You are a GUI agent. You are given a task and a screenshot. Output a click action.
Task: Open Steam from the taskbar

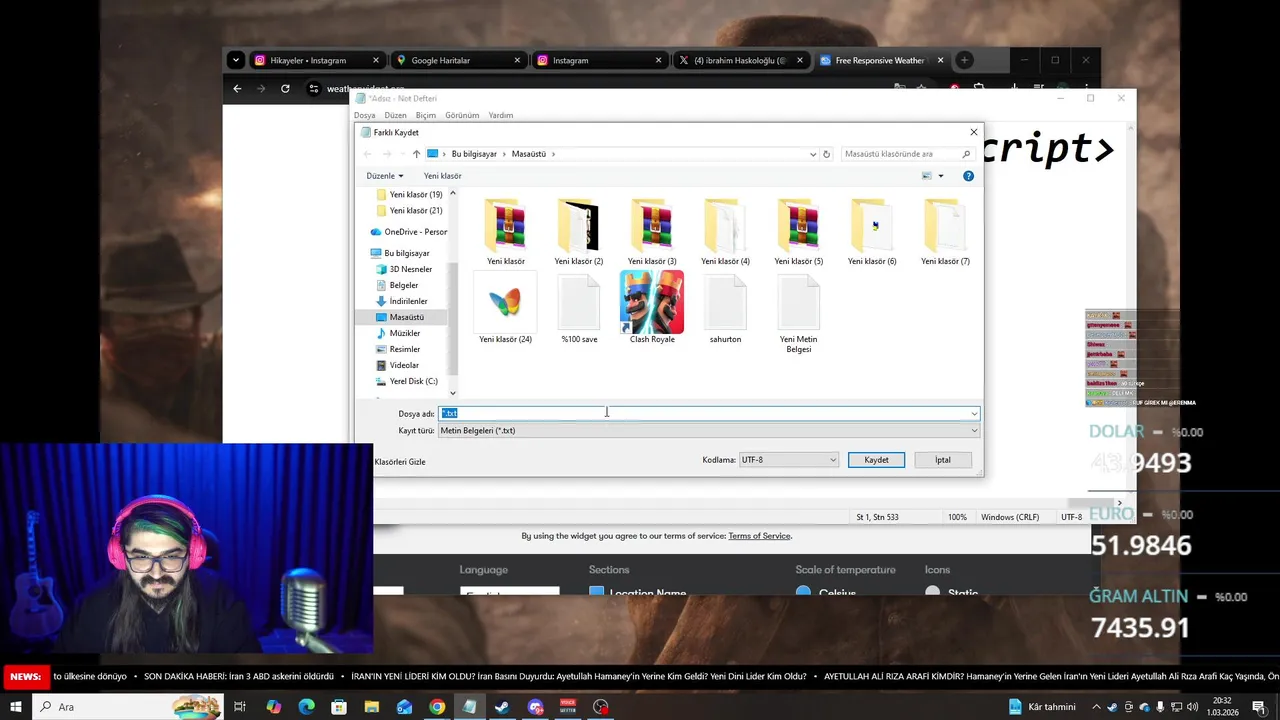502,707
